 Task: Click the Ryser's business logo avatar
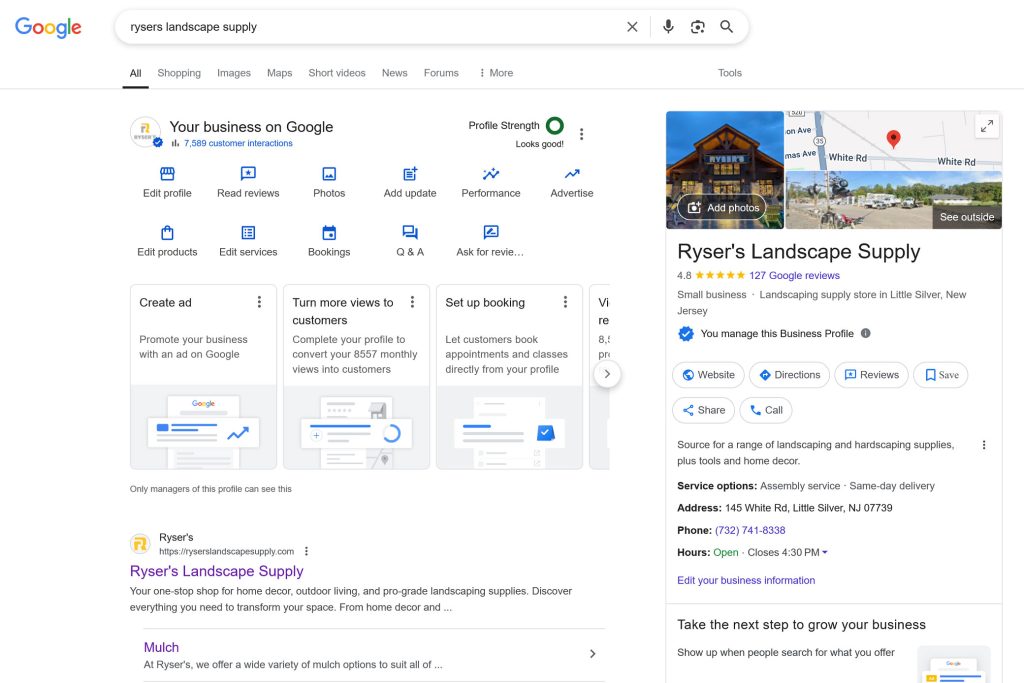pos(146,133)
